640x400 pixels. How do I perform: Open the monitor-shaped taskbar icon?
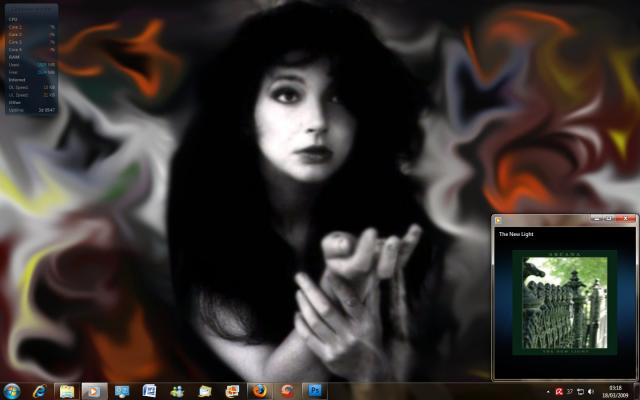(x=122, y=391)
